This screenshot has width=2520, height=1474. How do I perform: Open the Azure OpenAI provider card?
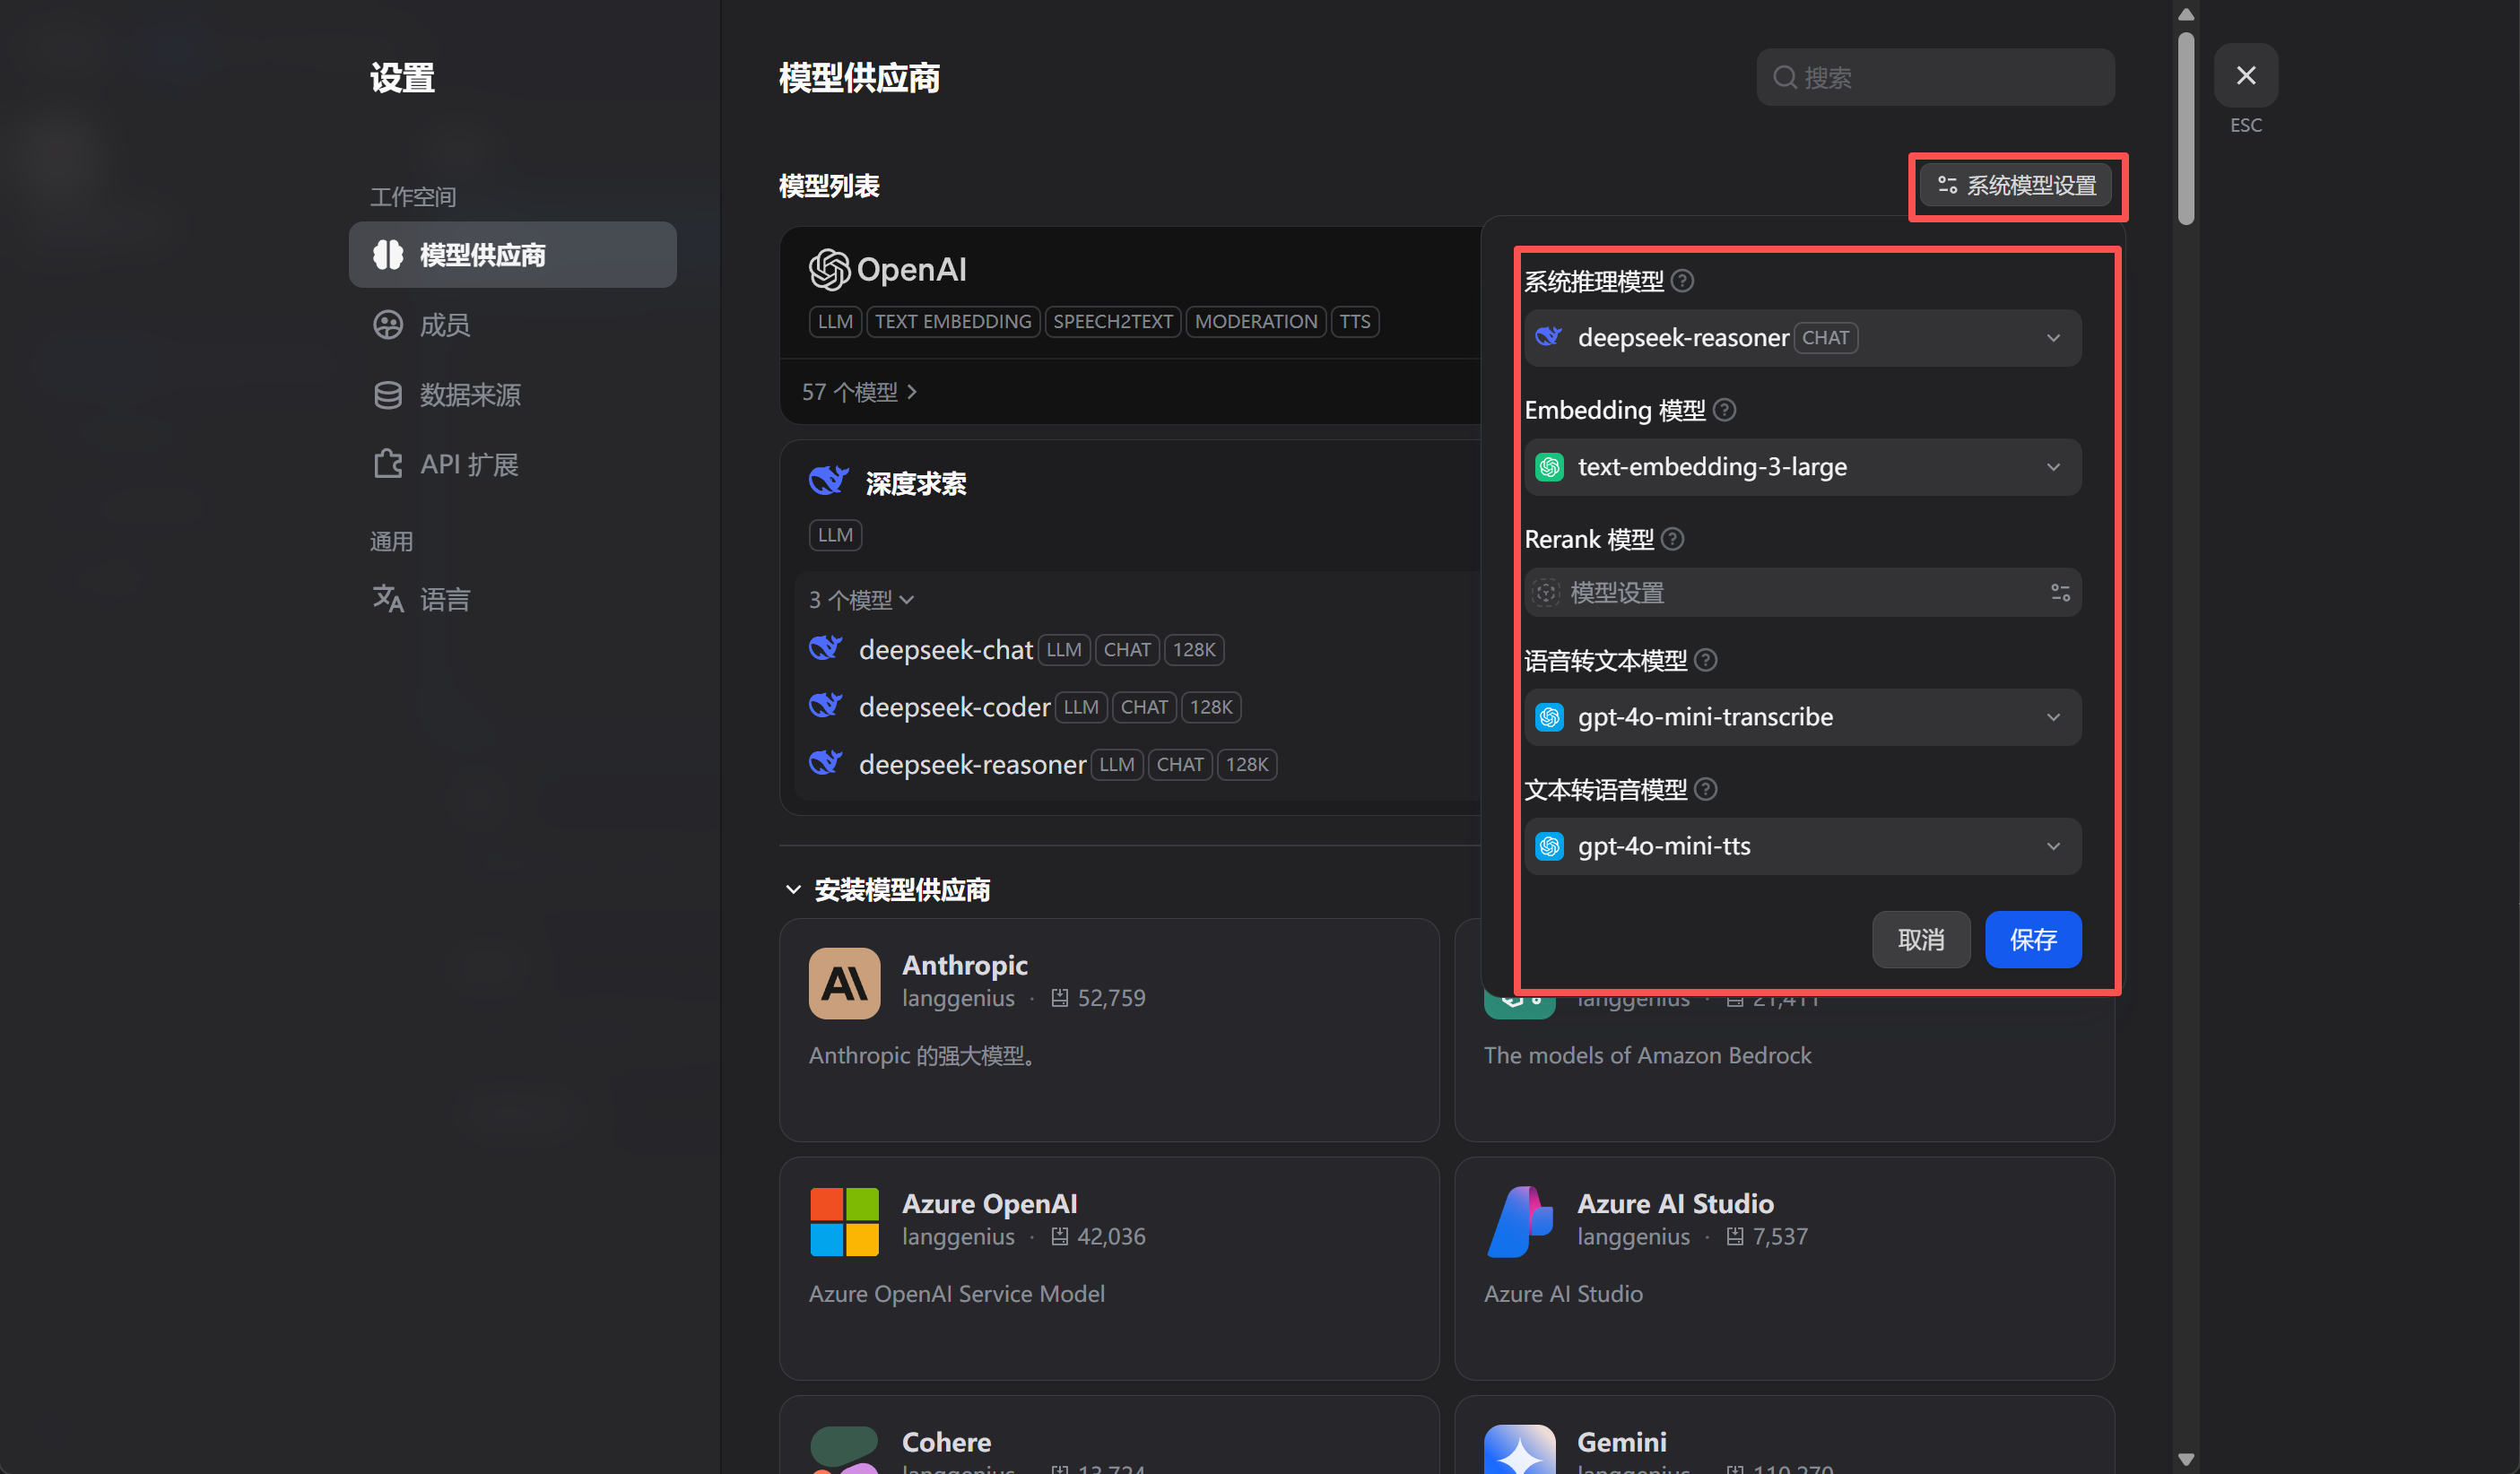1109,1269
